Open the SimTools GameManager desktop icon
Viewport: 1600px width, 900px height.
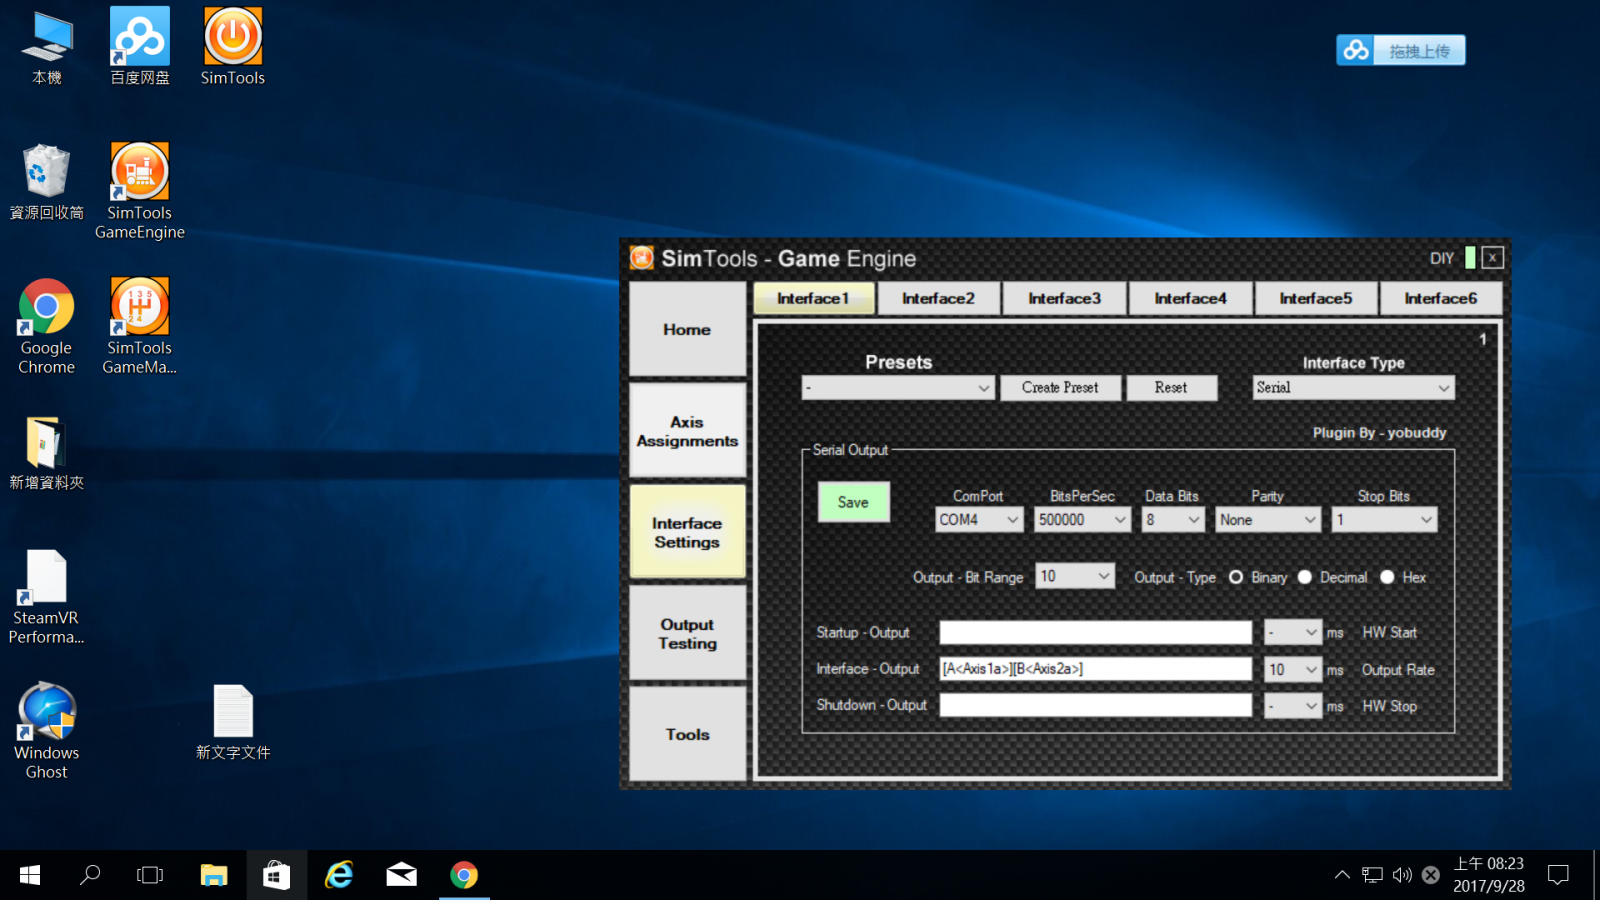tap(140, 326)
